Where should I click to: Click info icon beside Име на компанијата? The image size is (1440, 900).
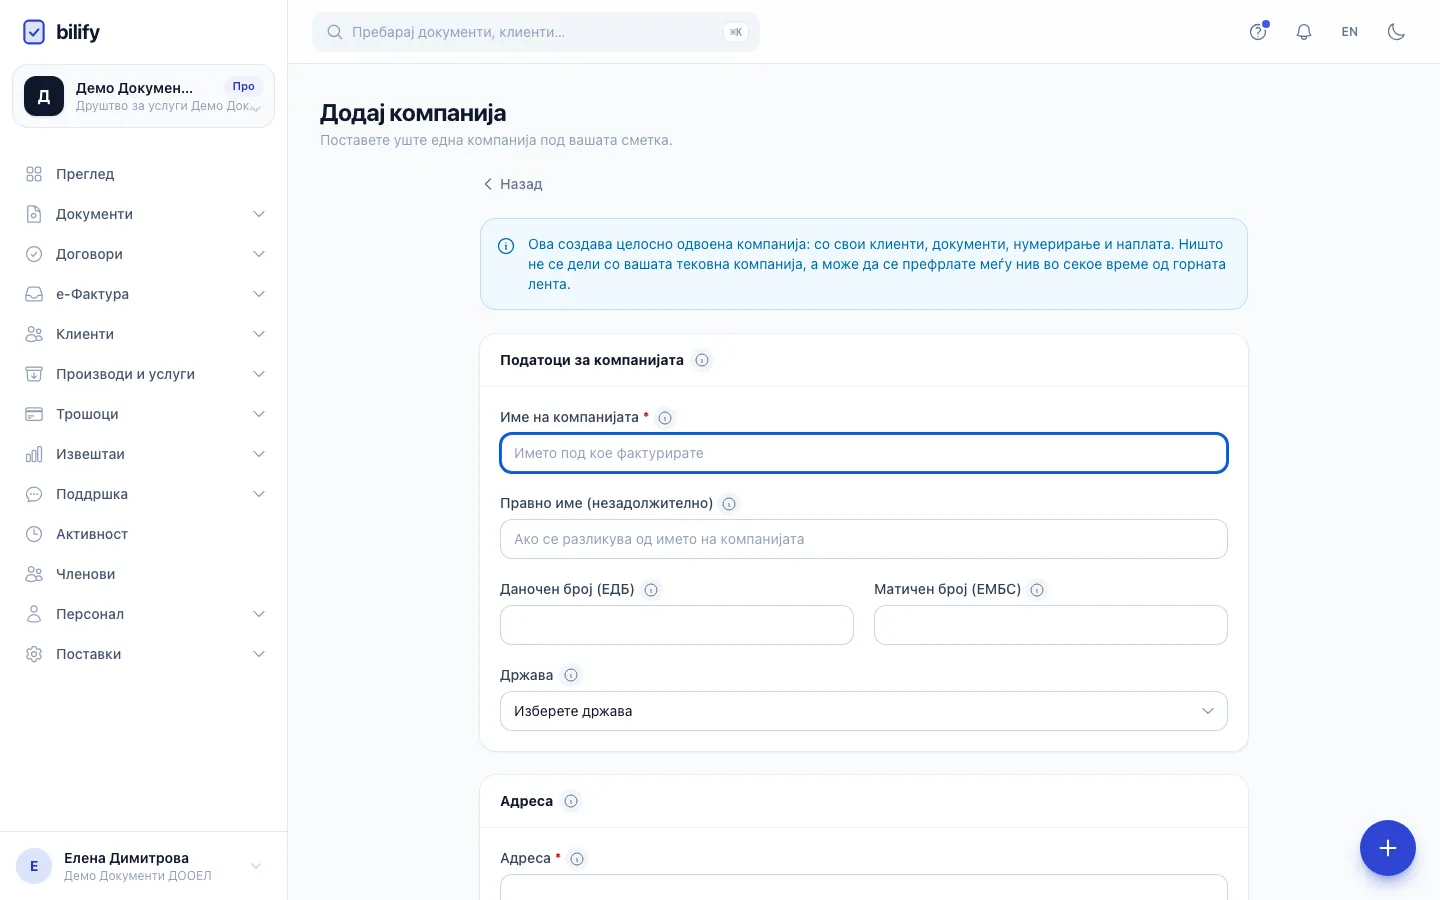[x=665, y=418]
